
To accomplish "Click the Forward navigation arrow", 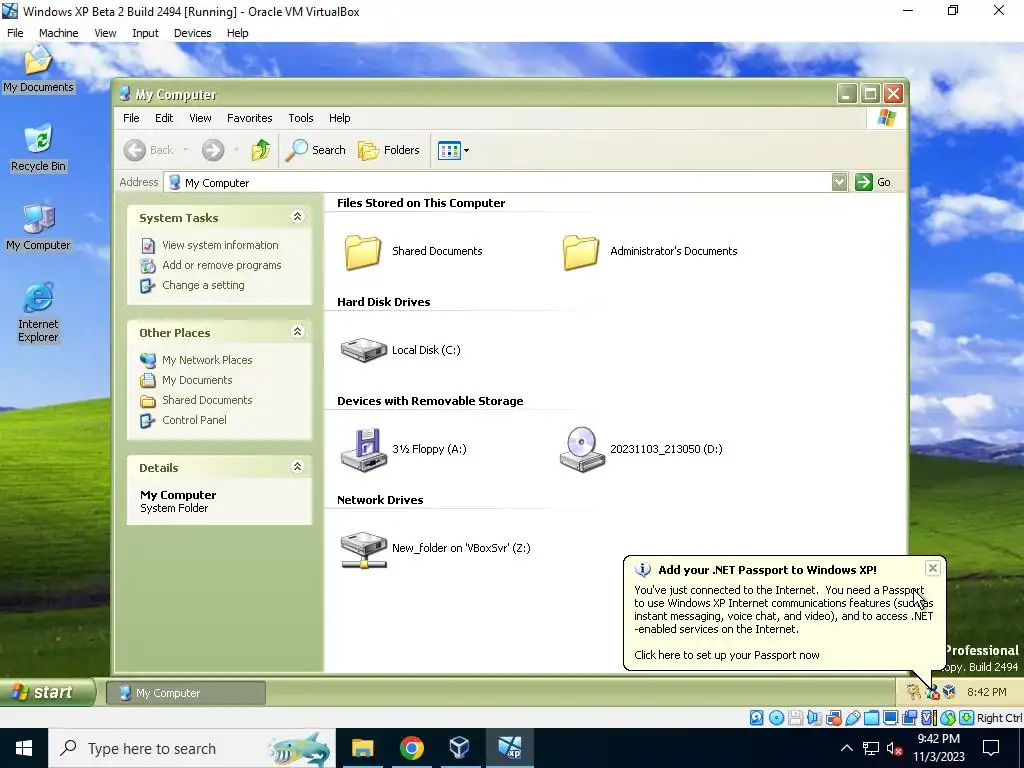I will point(213,150).
